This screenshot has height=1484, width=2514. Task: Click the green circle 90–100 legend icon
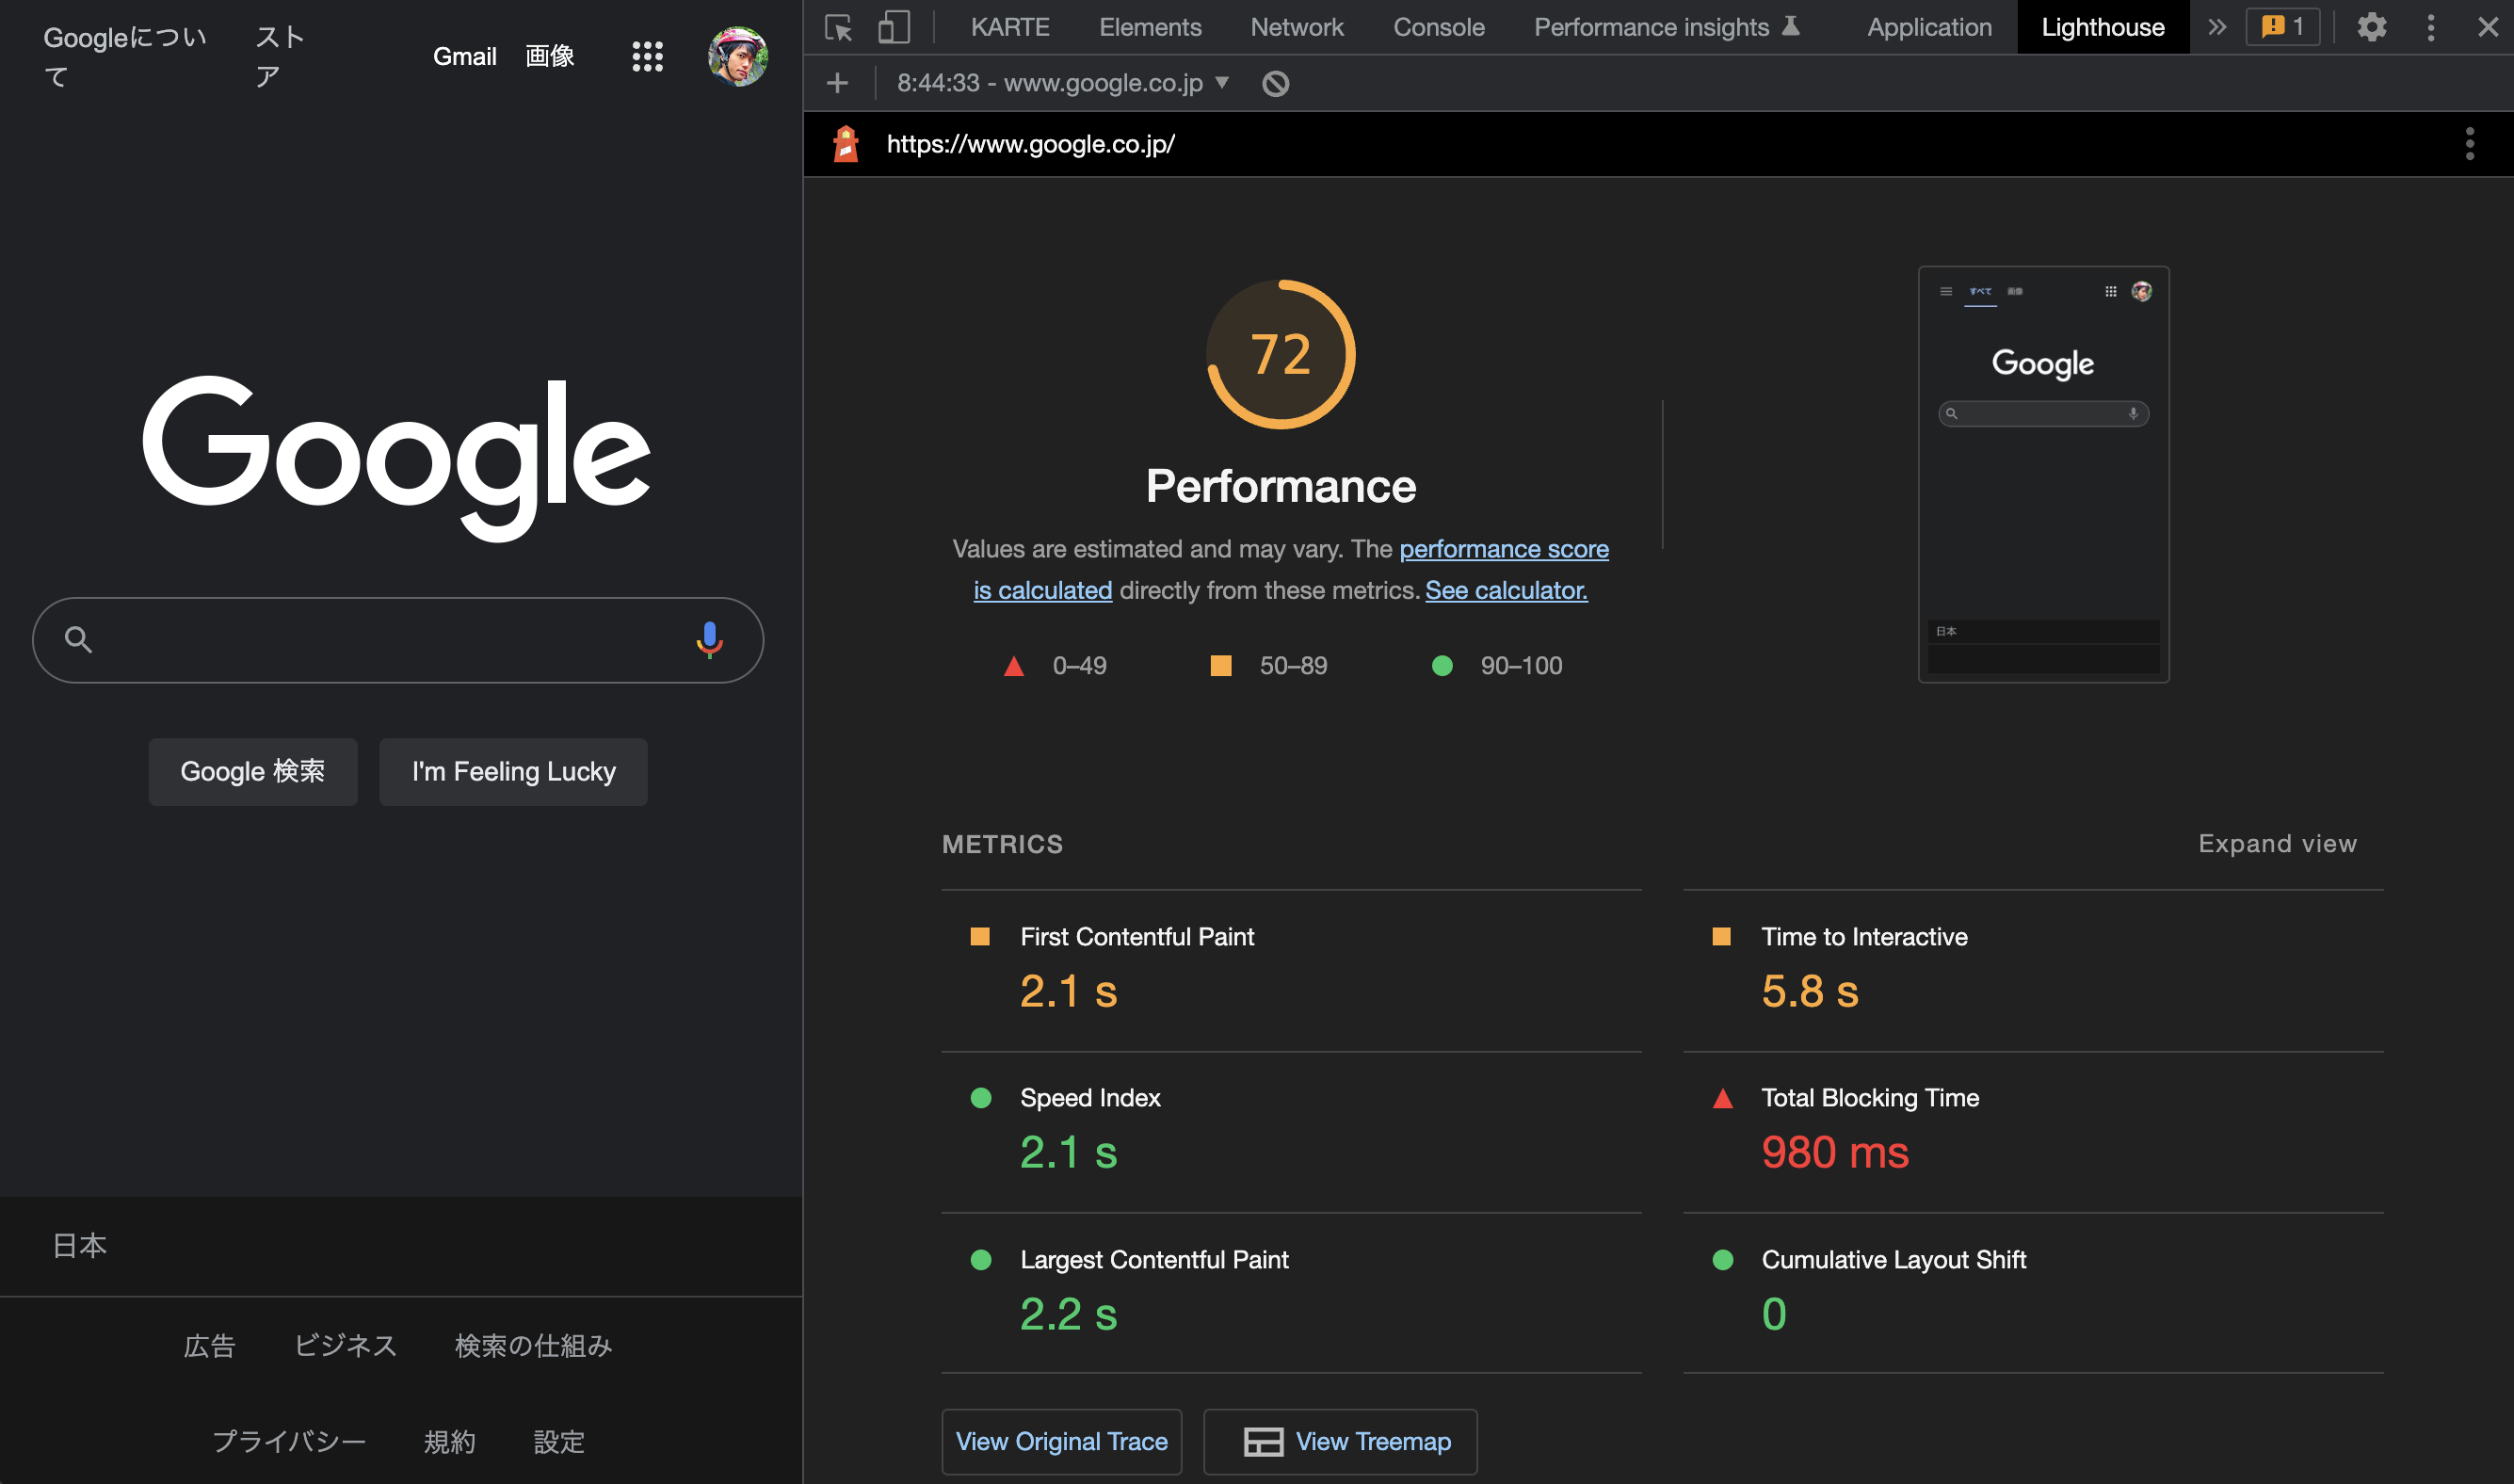click(x=1442, y=666)
